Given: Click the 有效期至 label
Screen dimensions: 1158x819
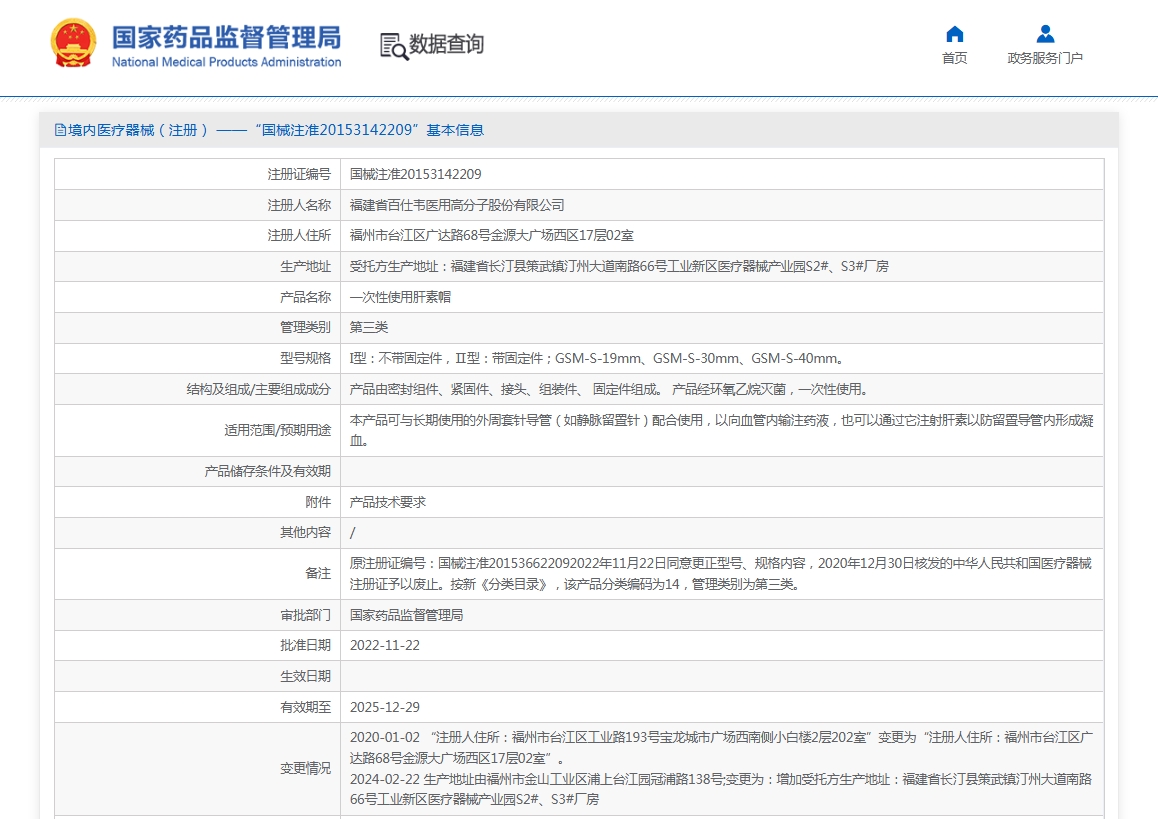Looking at the screenshot, I should click(306, 707).
